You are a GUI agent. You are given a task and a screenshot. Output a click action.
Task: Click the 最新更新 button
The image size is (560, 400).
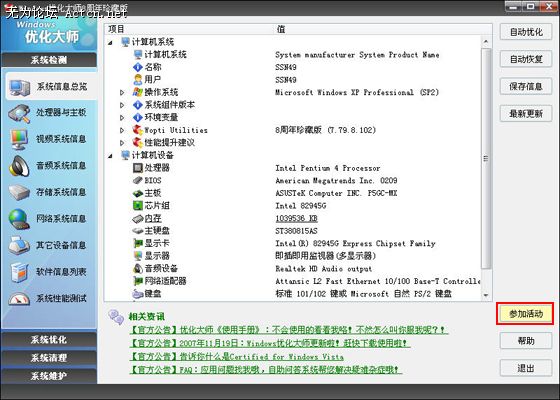526,114
